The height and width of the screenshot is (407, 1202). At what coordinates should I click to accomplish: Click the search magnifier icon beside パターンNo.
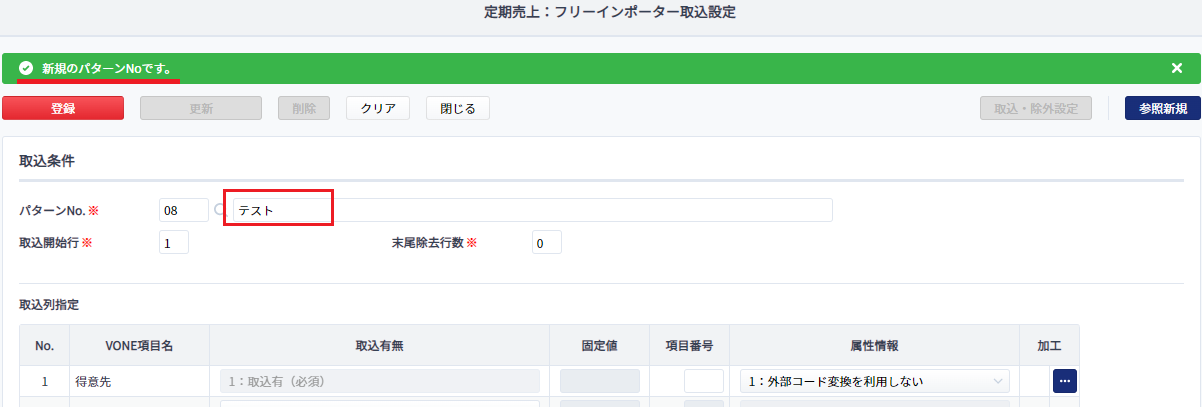220,210
